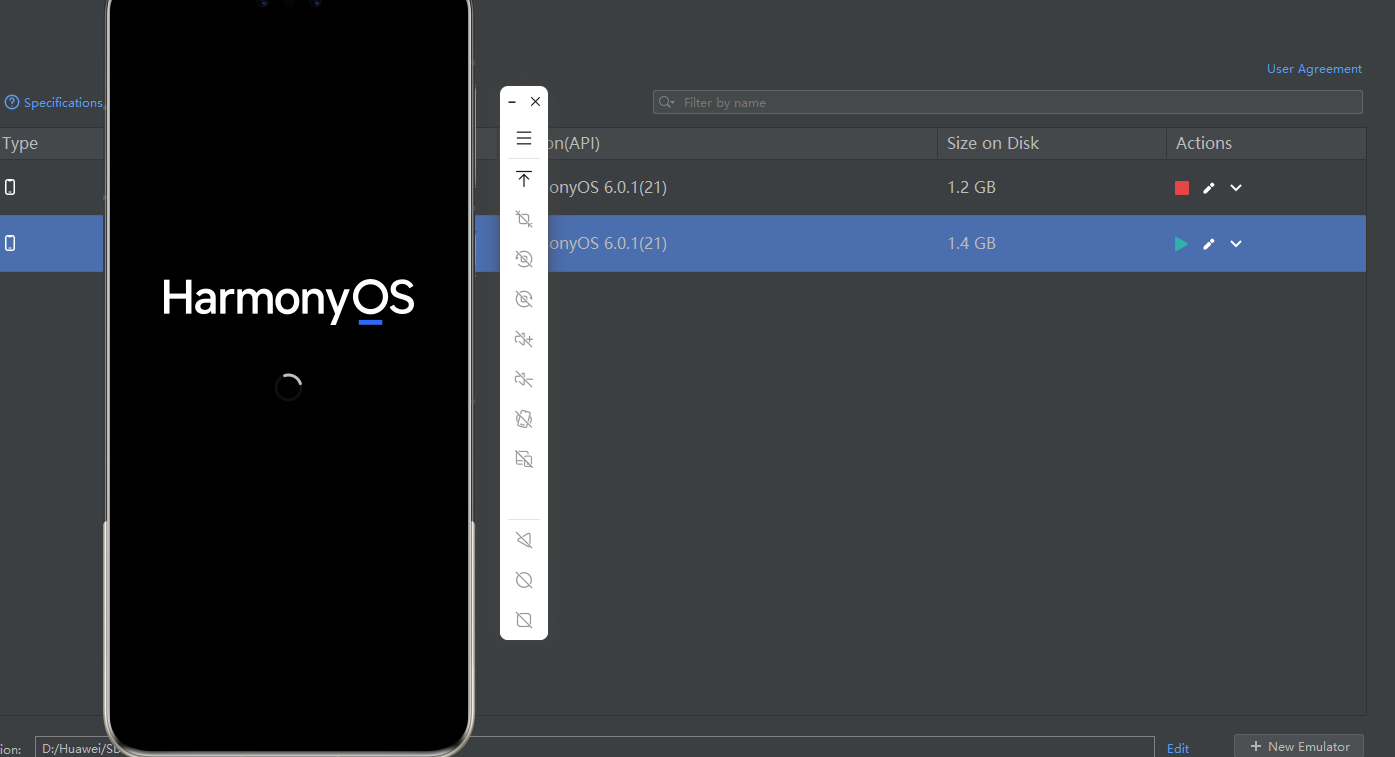The width and height of the screenshot is (1395, 757).
Task: Expand more actions for 1.2 GB emulator
Action: tap(1236, 188)
